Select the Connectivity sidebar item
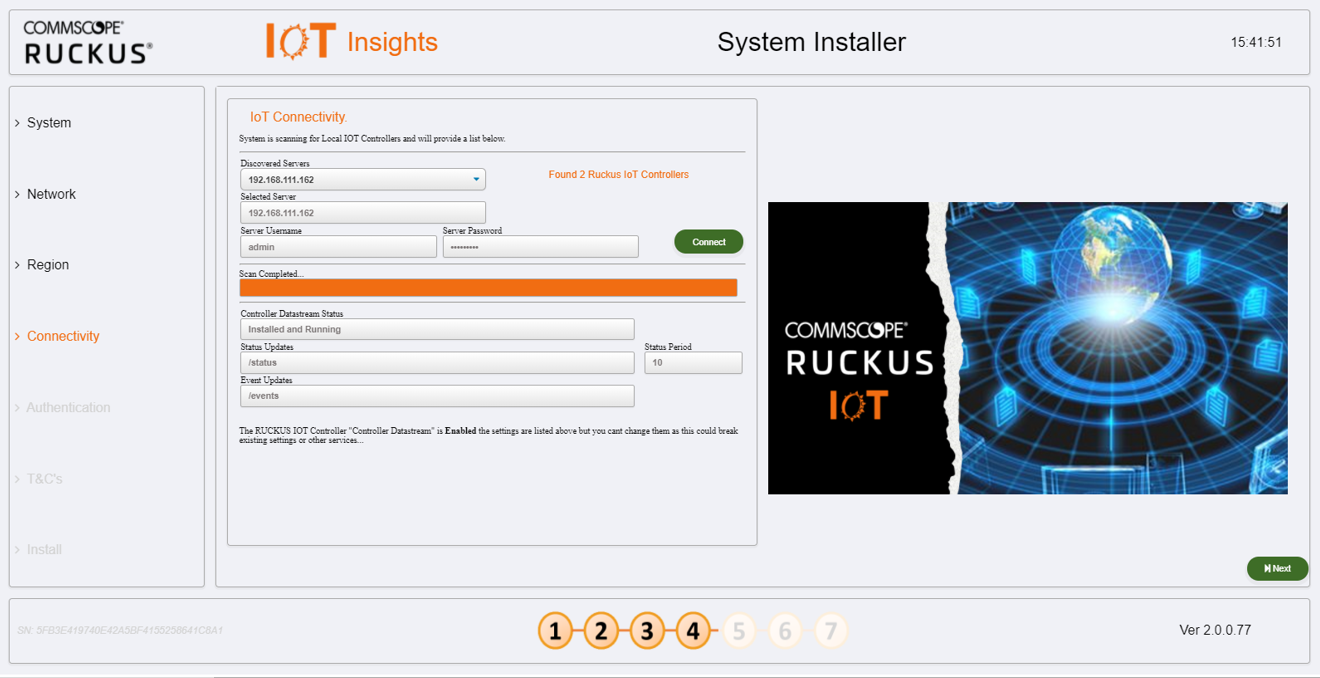This screenshot has width=1320, height=678. click(63, 336)
